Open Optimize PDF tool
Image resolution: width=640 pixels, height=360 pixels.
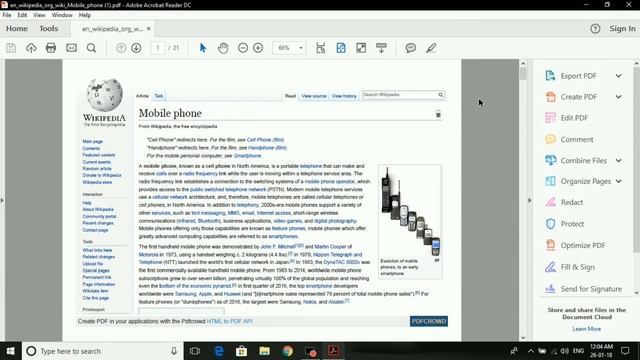click(x=582, y=245)
